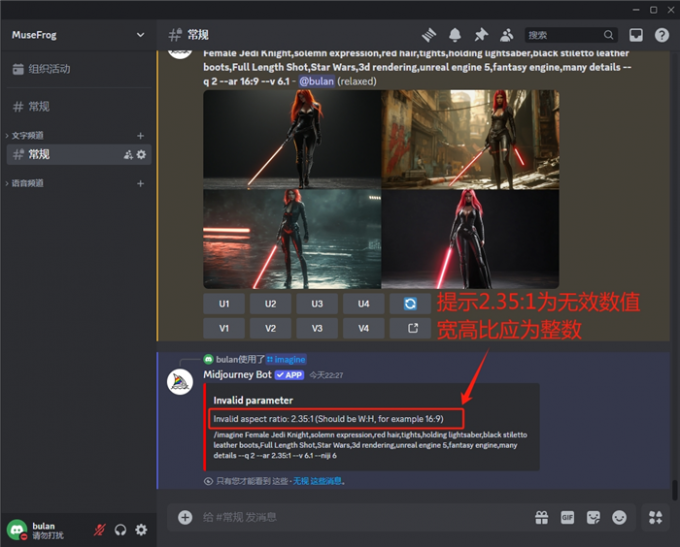Open the apps launcher icon
Screen dimensions: 680x547
click(x=655, y=517)
